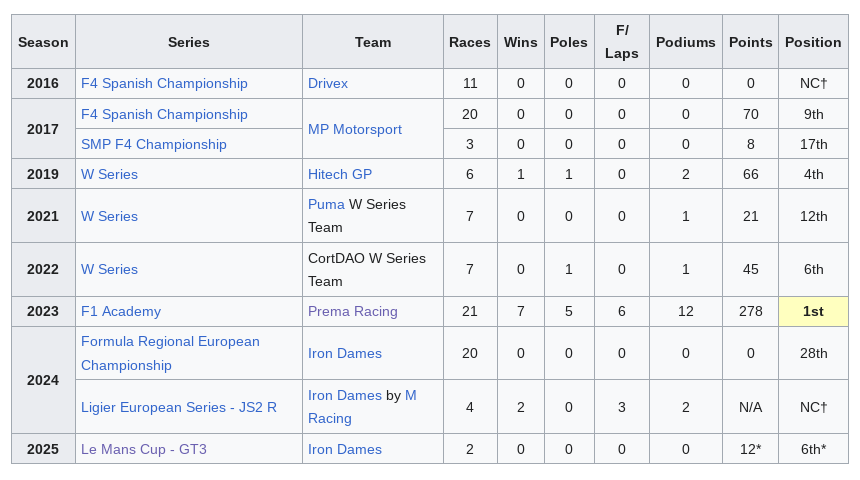Click the Puma link

click(326, 204)
